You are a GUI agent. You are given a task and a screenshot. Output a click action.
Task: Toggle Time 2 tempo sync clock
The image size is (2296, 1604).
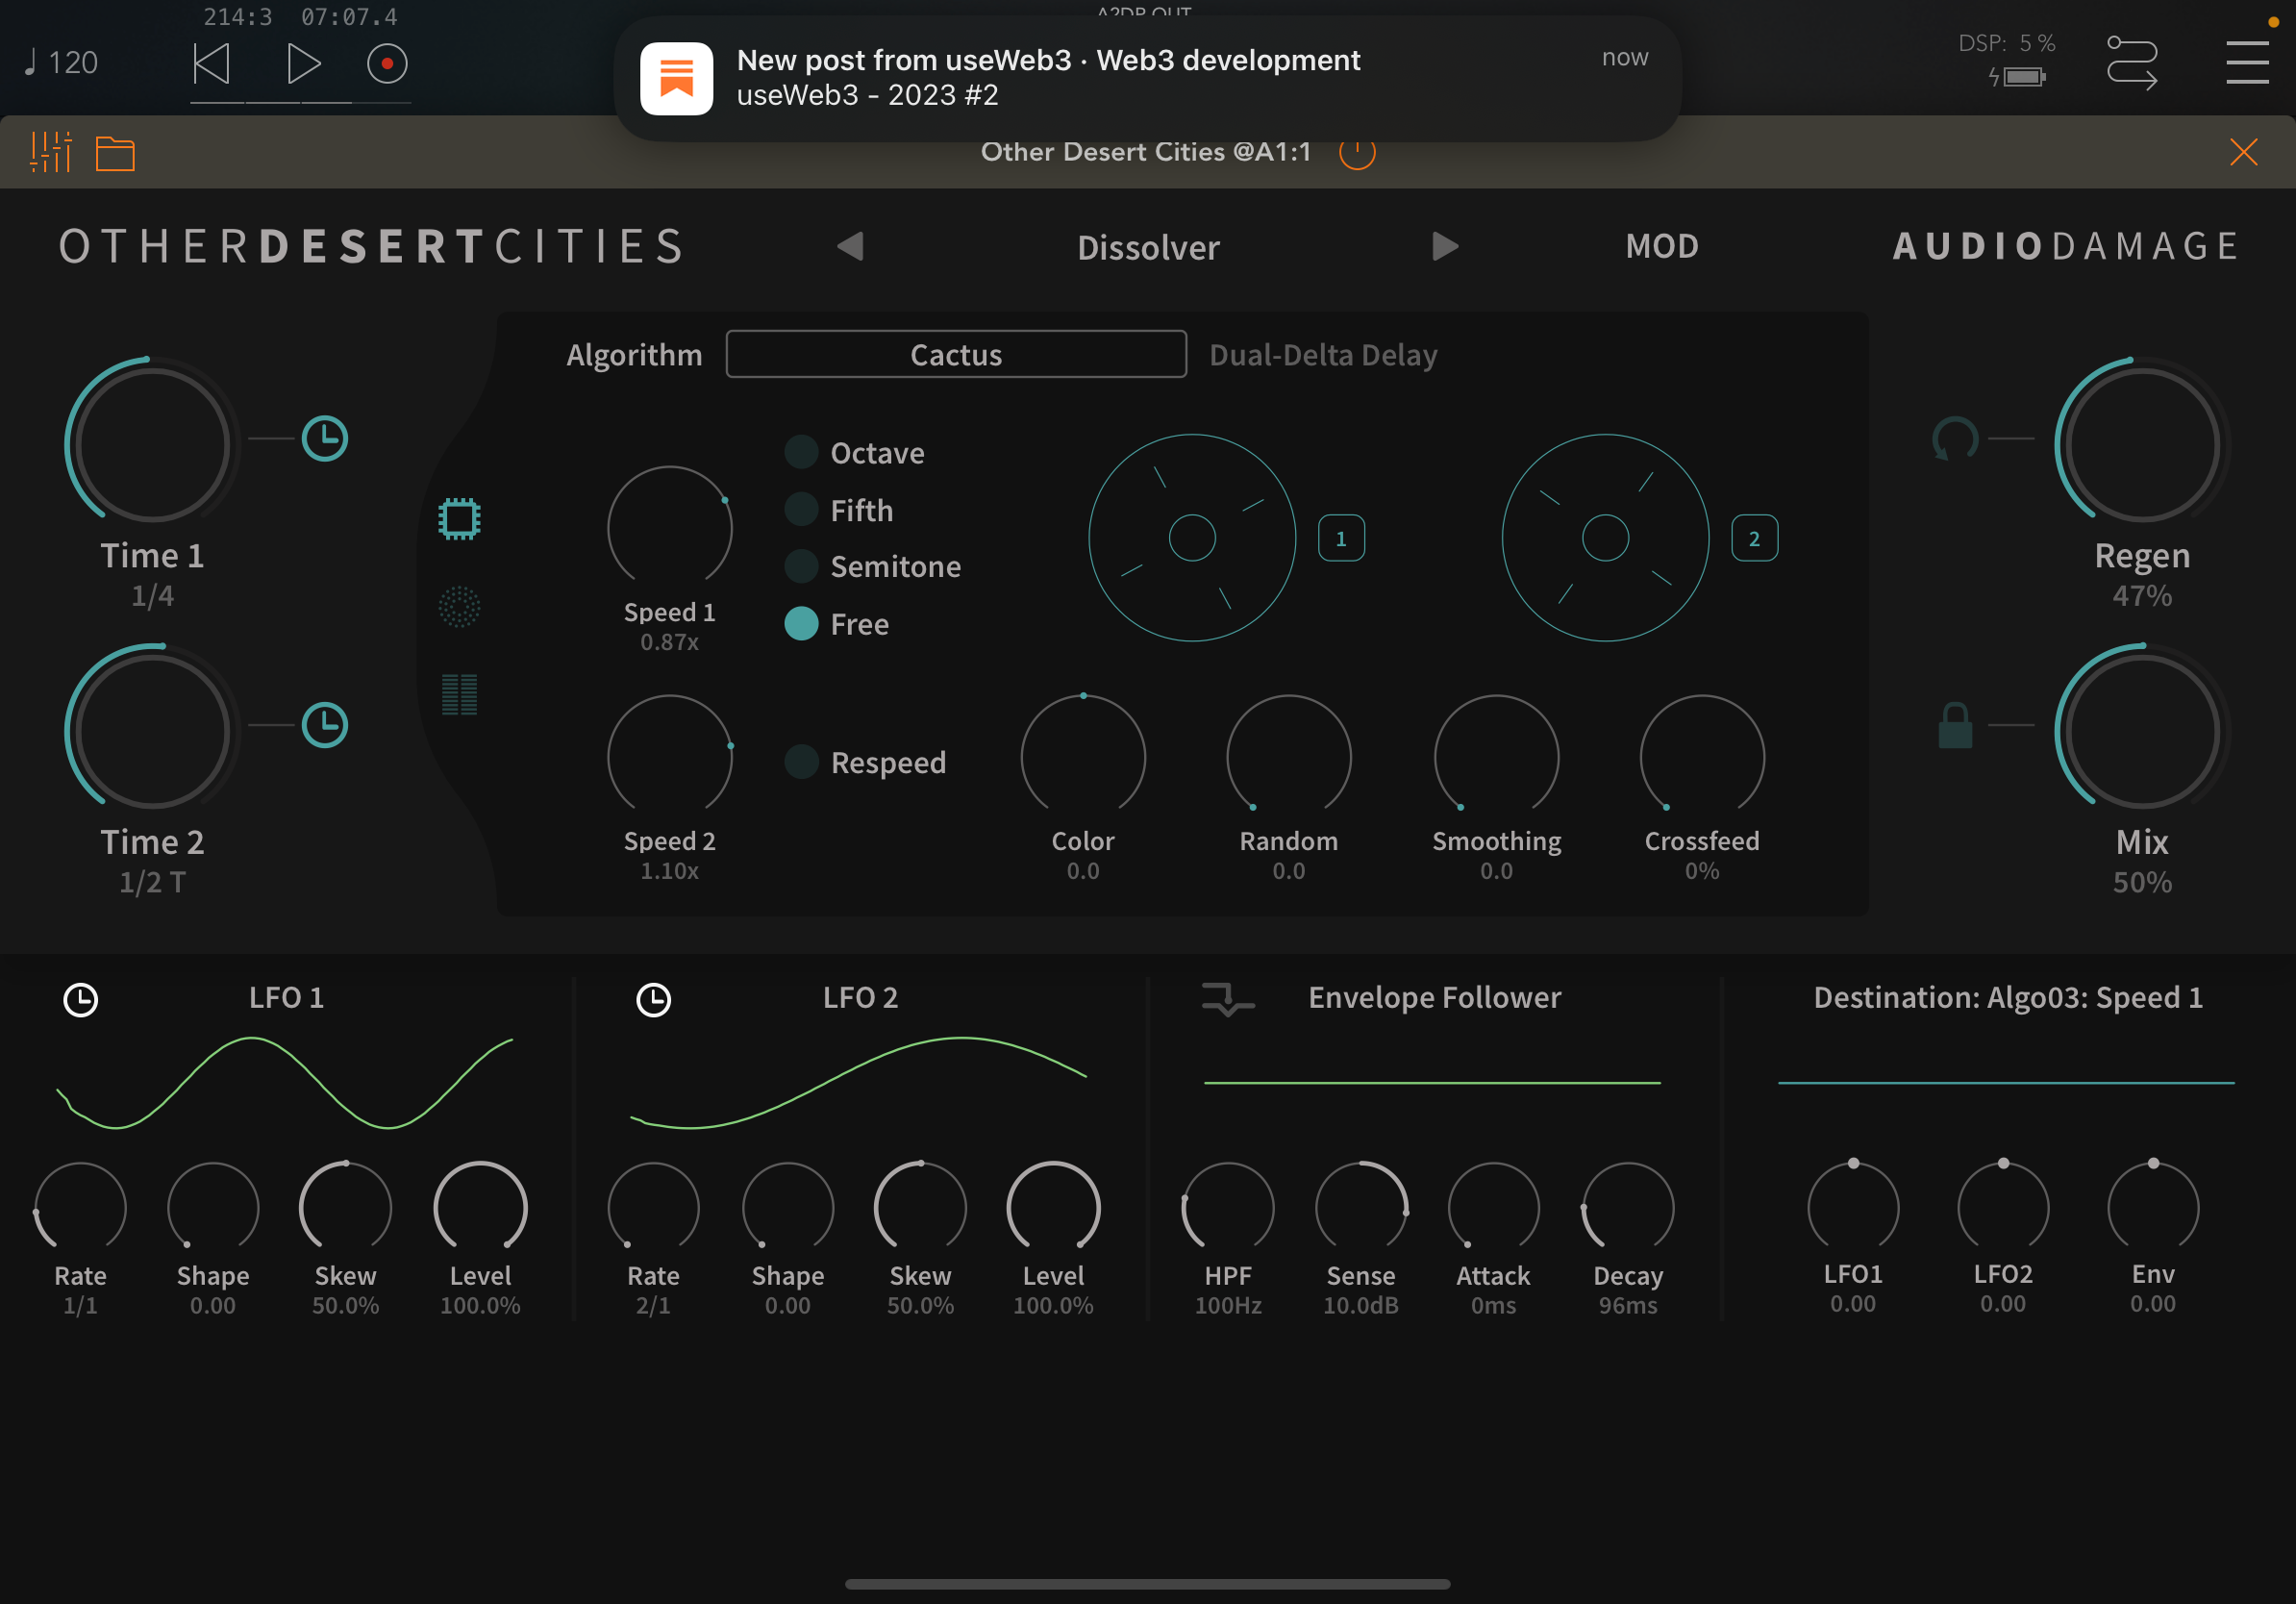(x=325, y=725)
